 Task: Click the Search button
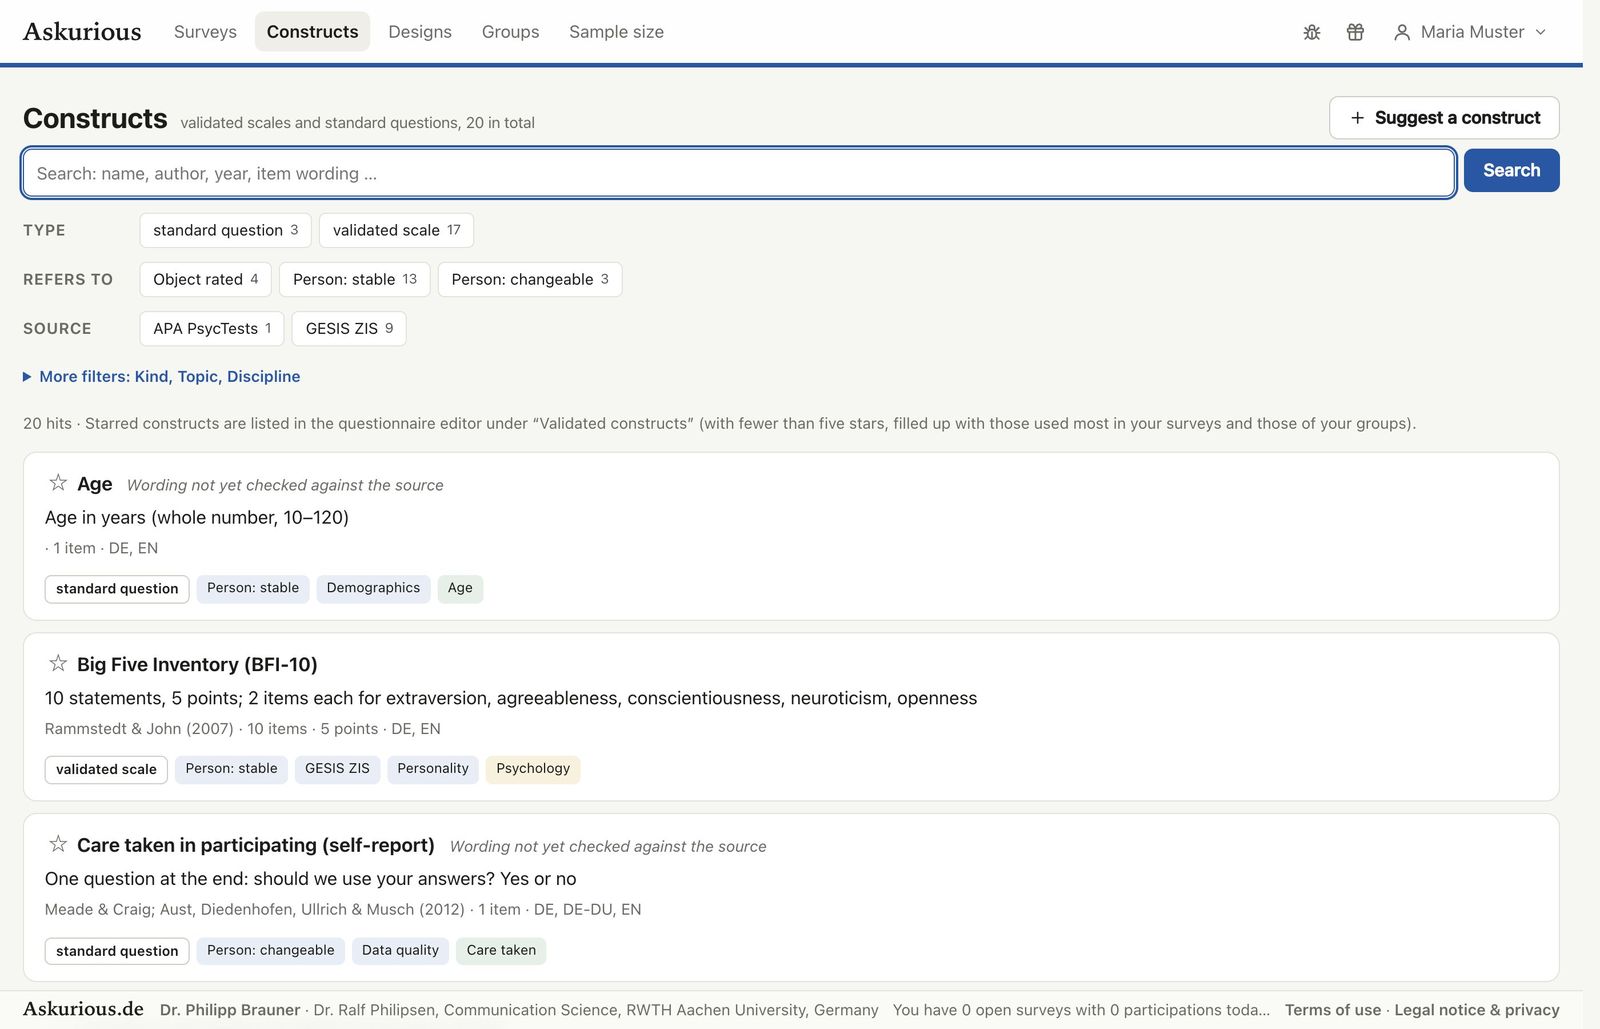pyautogui.click(x=1511, y=170)
